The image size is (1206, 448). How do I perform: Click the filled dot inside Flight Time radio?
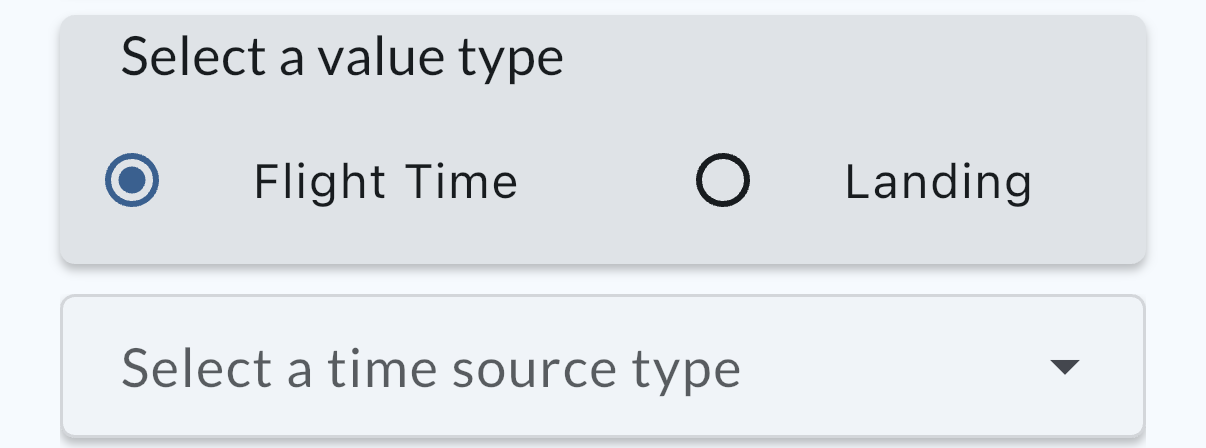(132, 181)
